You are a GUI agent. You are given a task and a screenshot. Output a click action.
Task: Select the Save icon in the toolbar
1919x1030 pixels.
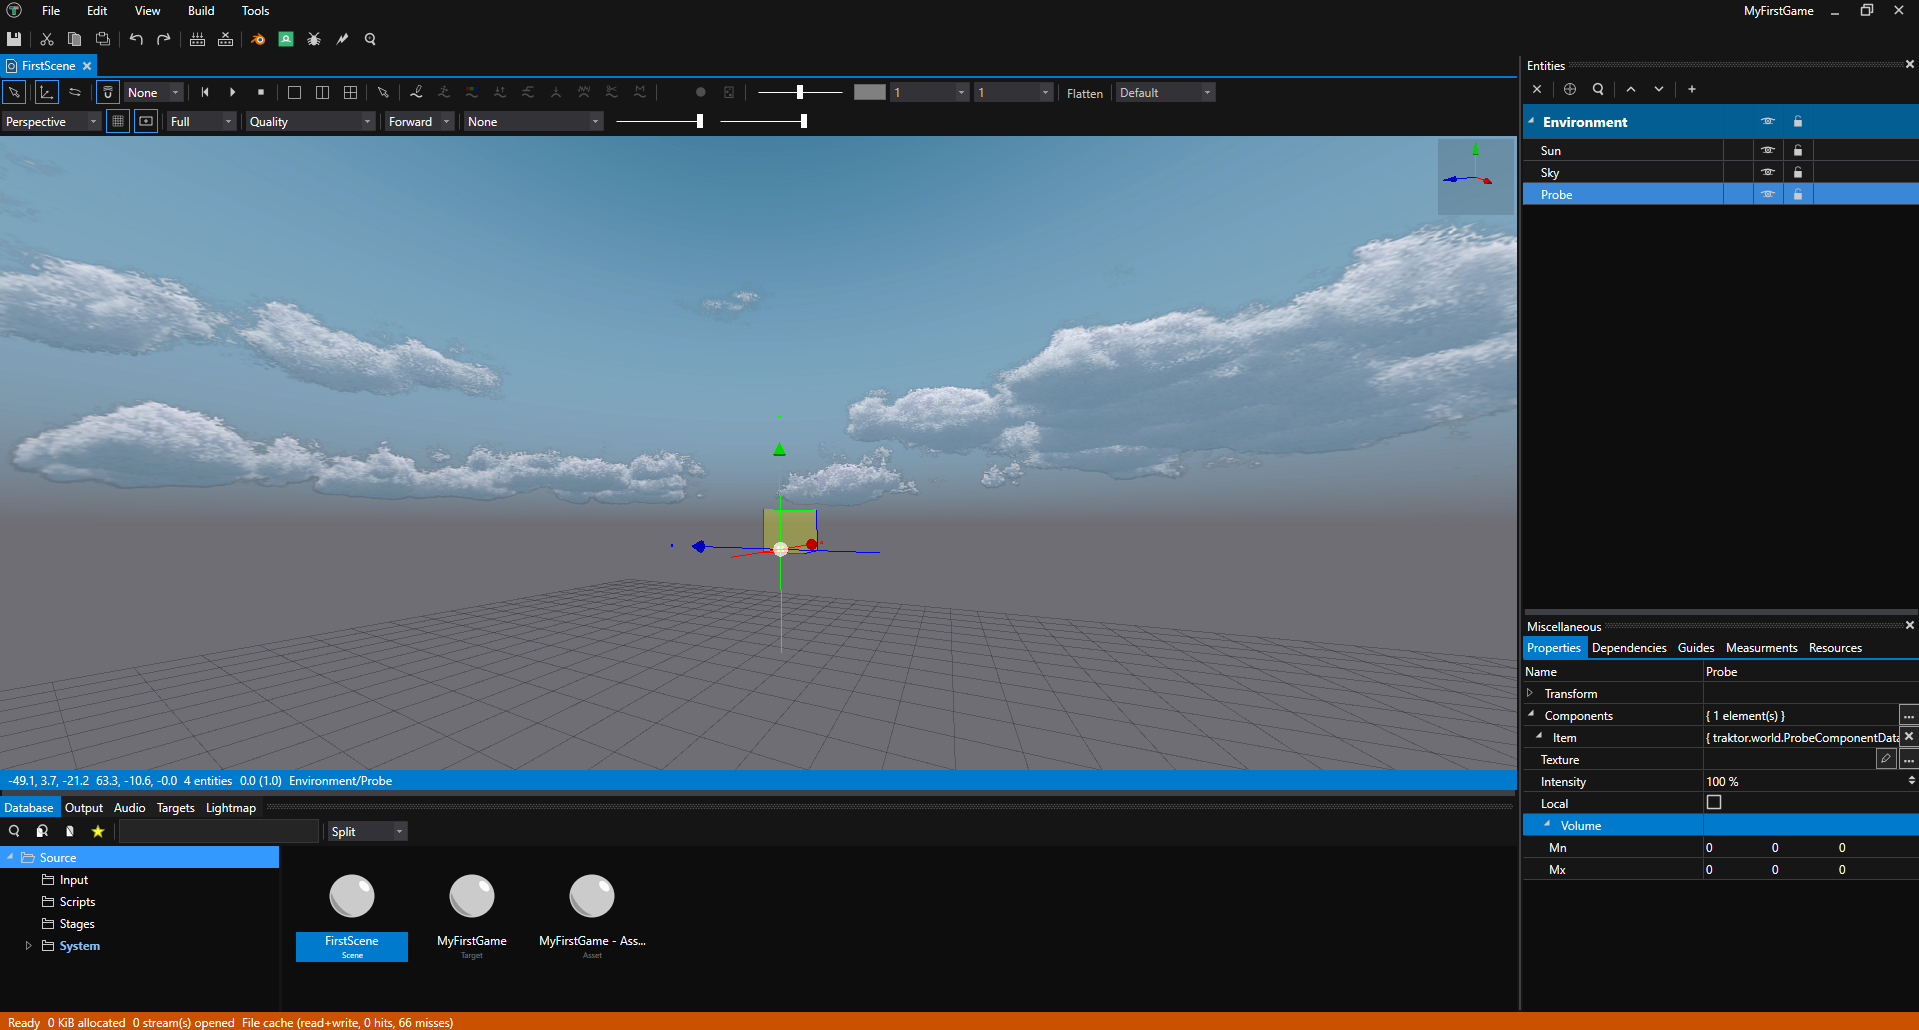(13, 39)
